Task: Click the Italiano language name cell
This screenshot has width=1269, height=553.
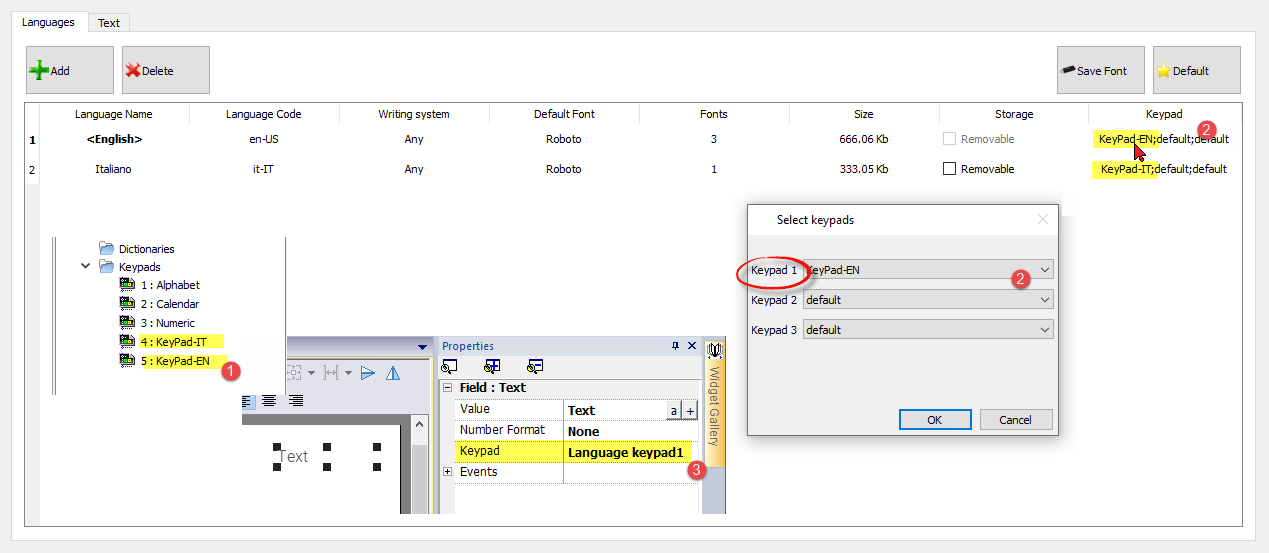Action: point(113,169)
